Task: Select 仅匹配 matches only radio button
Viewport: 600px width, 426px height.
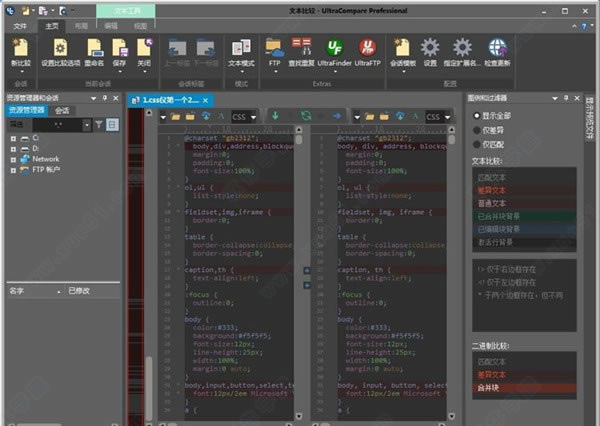Action: (x=476, y=144)
